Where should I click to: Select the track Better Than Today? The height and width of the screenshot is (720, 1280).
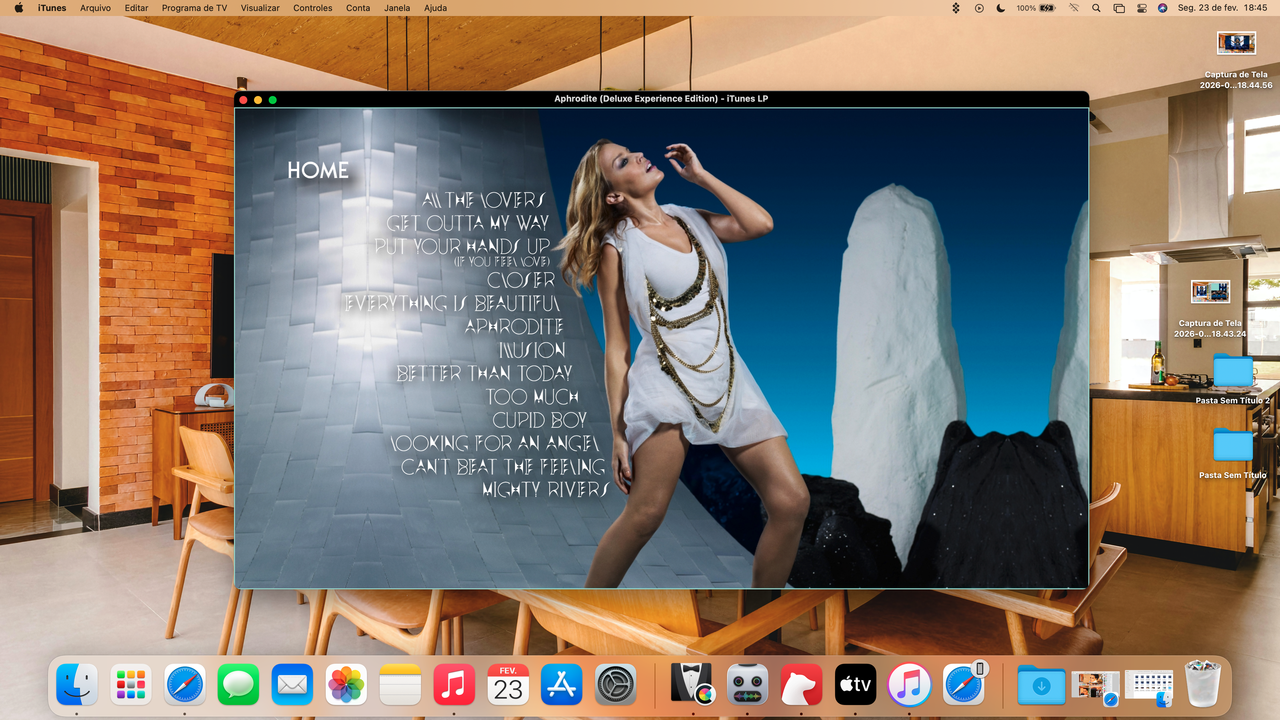pyautogui.click(x=485, y=373)
